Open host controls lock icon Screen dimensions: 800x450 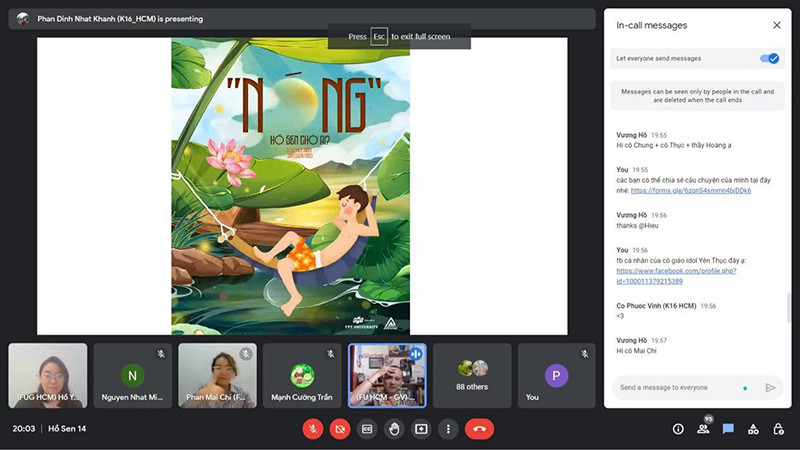777,428
